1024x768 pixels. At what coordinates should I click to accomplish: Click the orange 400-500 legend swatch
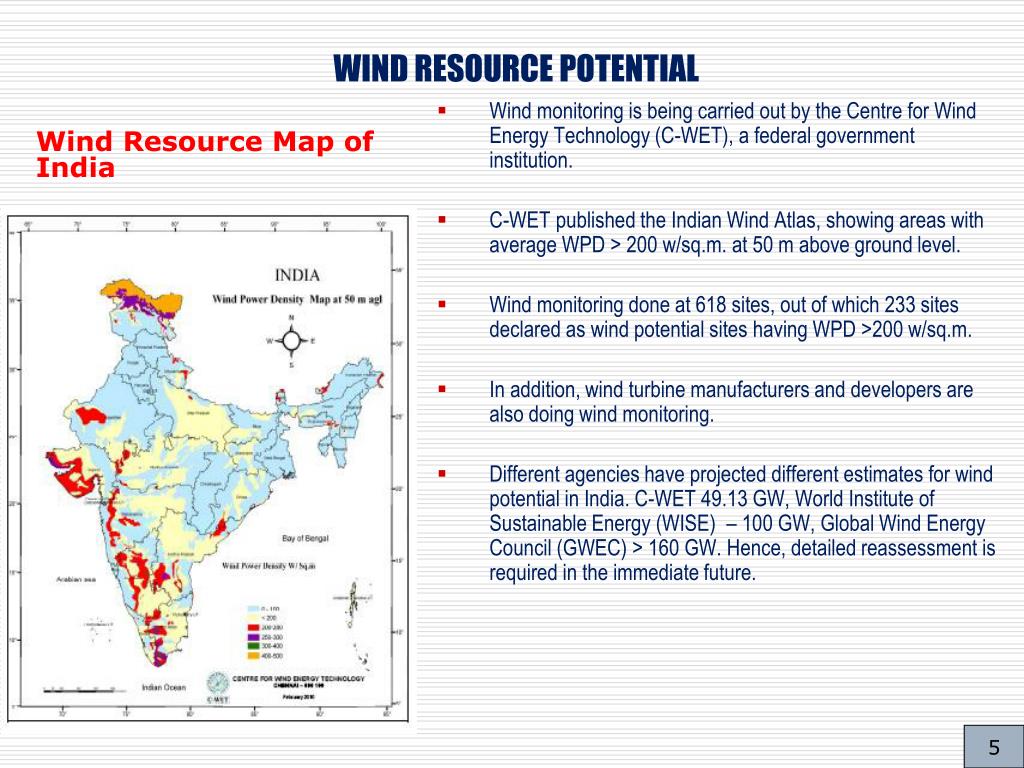(253, 656)
